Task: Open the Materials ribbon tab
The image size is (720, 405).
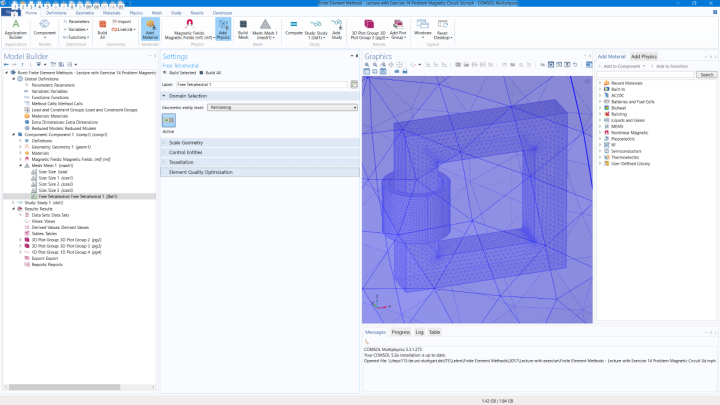Action: coord(112,13)
